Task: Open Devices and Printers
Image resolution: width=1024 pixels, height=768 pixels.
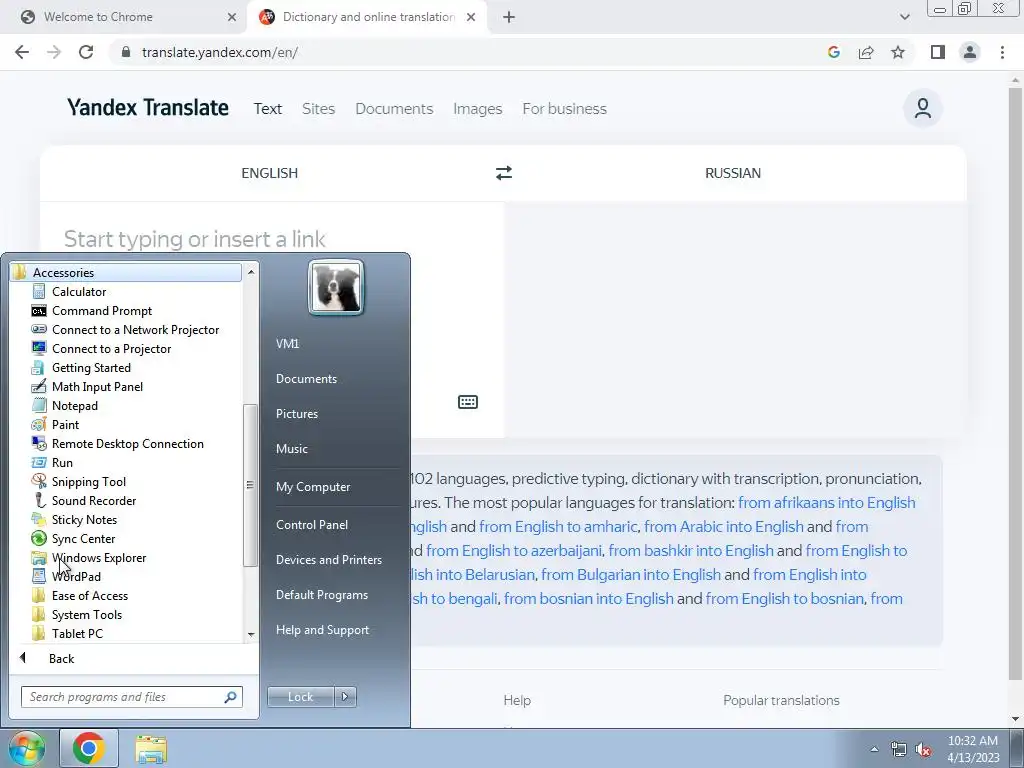Action: click(x=328, y=560)
